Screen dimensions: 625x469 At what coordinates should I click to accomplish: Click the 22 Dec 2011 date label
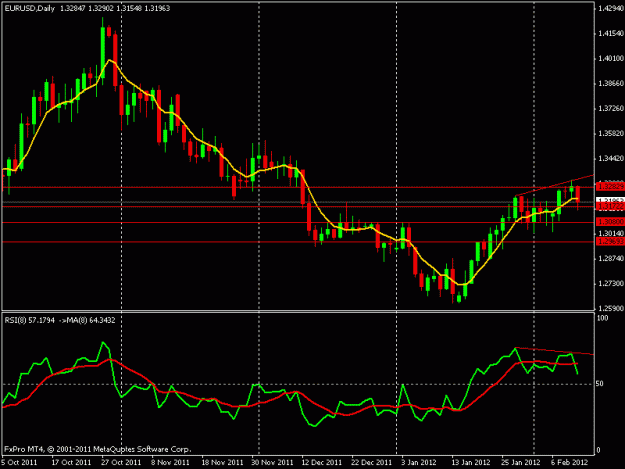coord(371,463)
